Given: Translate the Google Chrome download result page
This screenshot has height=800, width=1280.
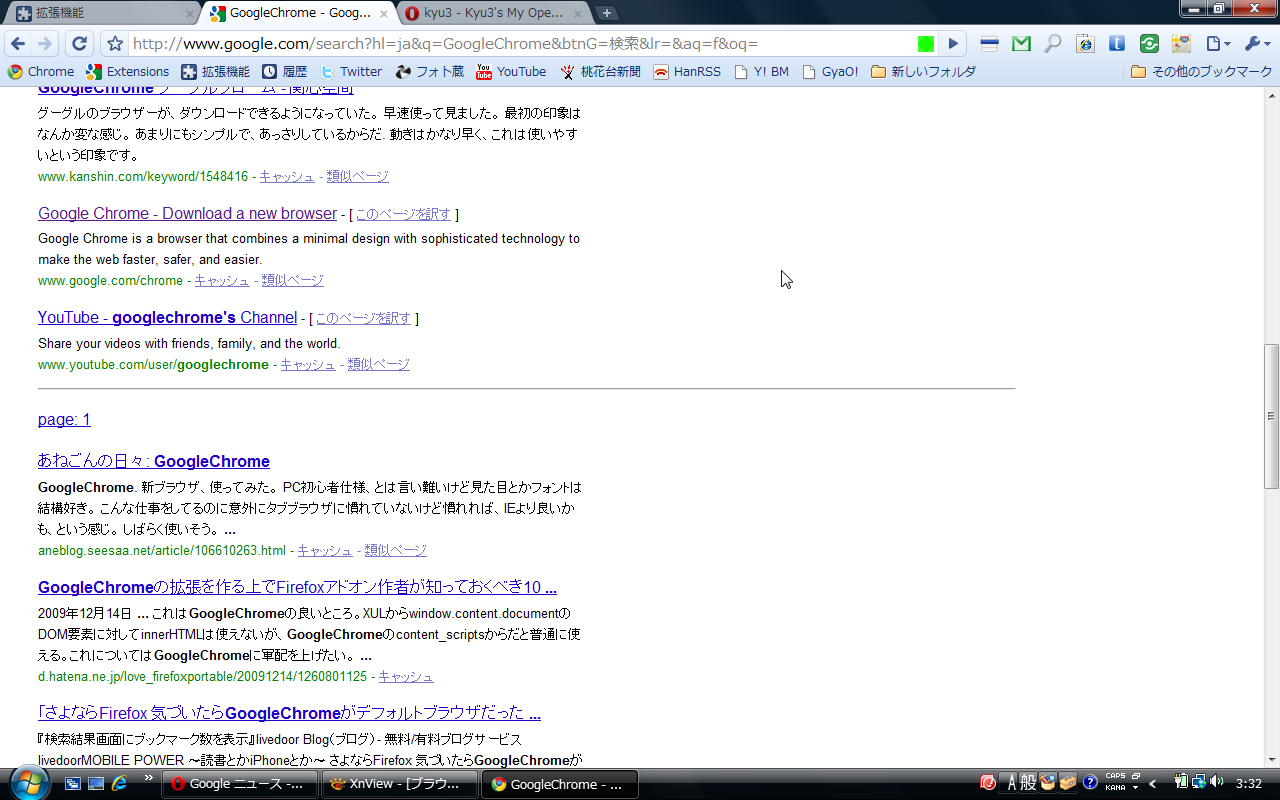Looking at the screenshot, I should [403, 214].
